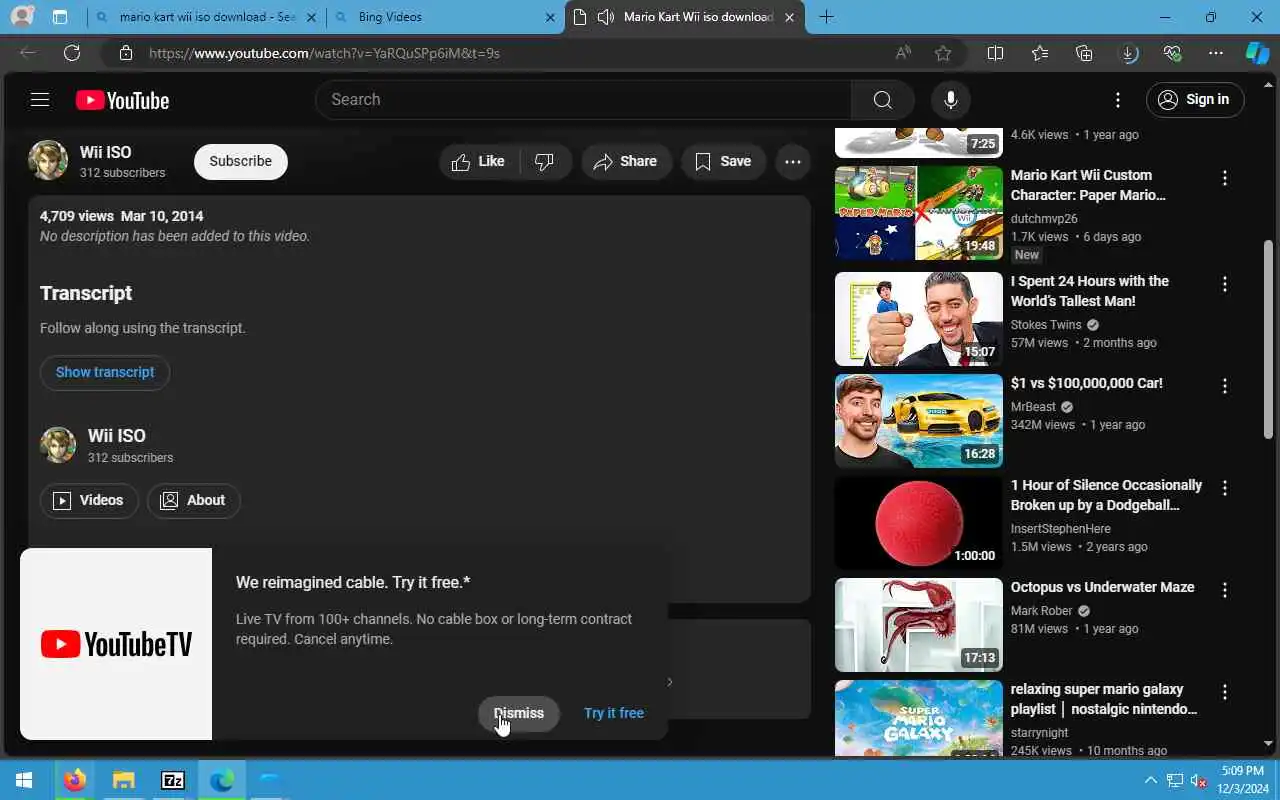Close the Mario Kart Wii iso download tab
The height and width of the screenshot is (800, 1280).
coord(790,17)
